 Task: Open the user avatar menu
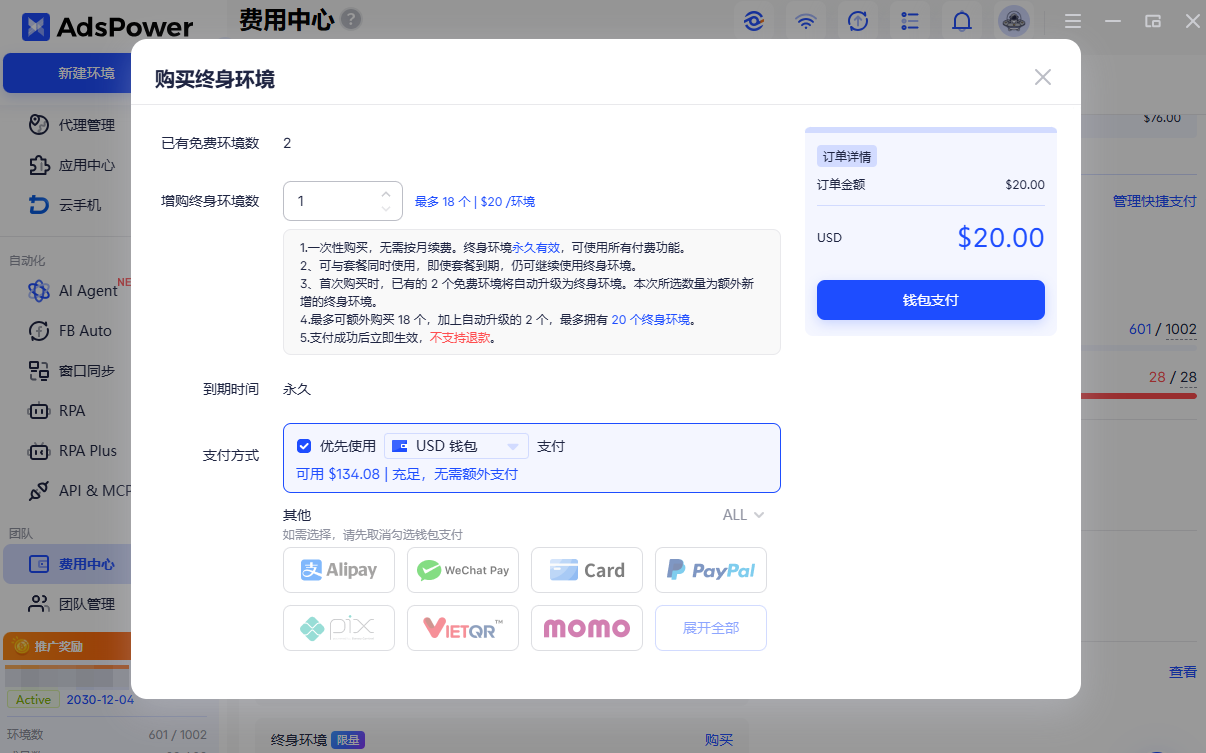click(1014, 21)
